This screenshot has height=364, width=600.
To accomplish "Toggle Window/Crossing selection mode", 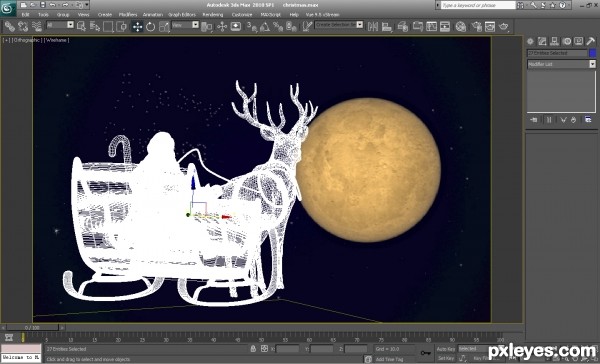I will pos(122,26).
